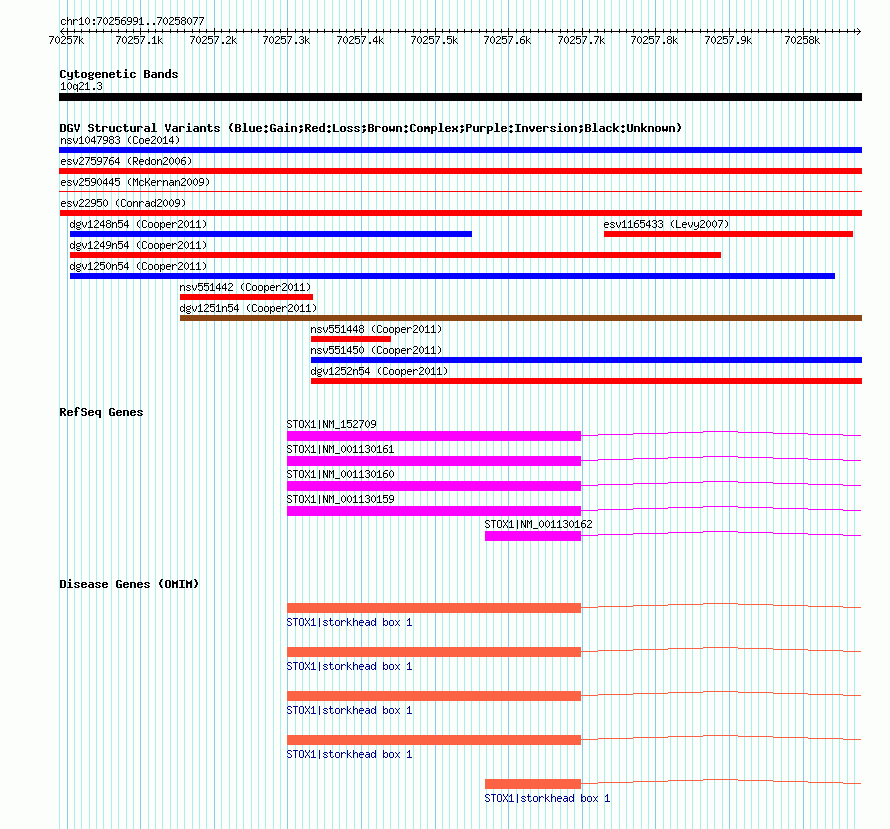Select the black 10q21.3 cytogenetic band bar
This screenshot has width=890, height=829.
point(460,97)
